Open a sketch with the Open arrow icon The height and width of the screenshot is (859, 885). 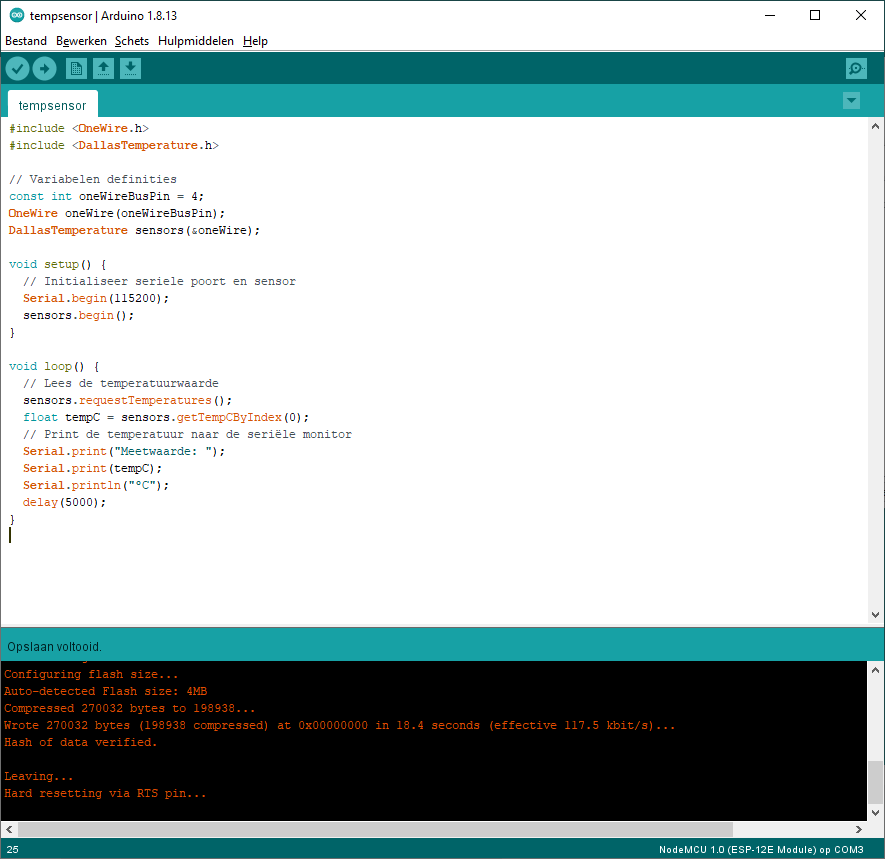(x=103, y=69)
